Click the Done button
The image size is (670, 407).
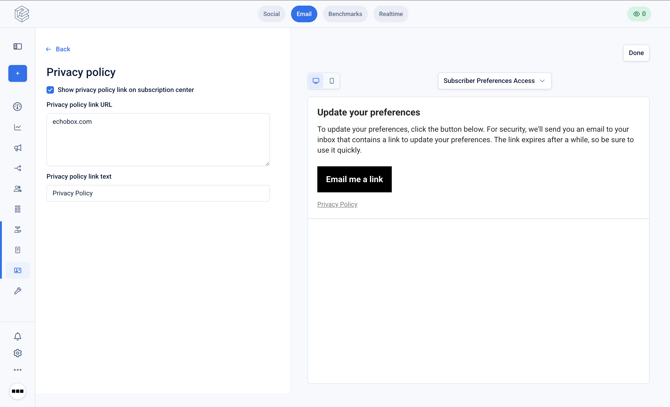[636, 53]
